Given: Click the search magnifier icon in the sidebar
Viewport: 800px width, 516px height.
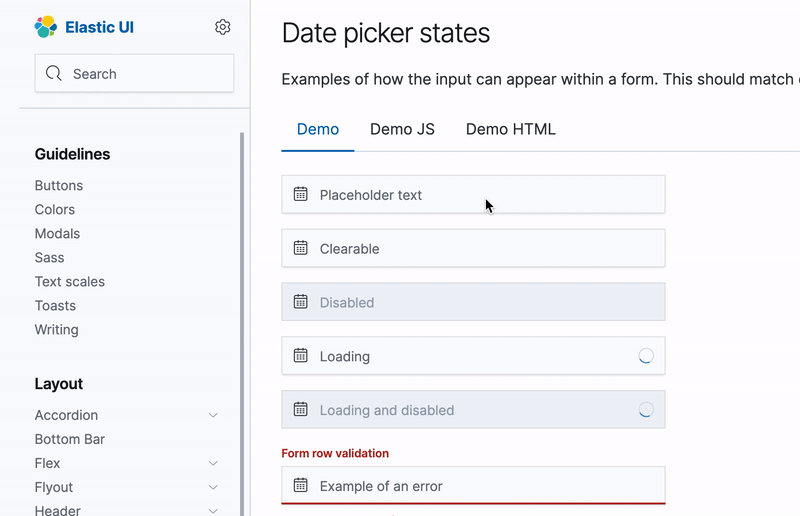Looking at the screenshot, I should (x=54, y=74).
